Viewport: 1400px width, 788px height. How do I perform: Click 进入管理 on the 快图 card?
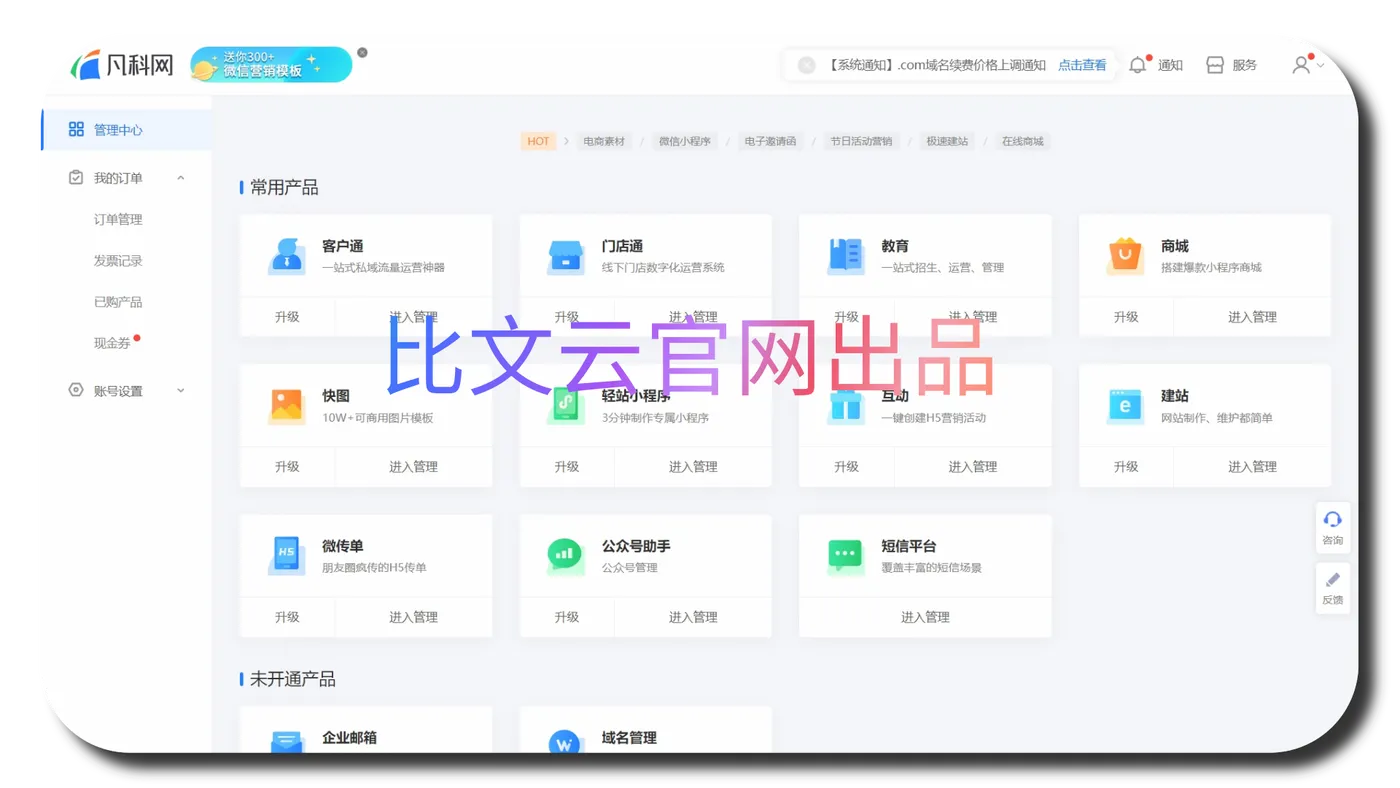413,466
